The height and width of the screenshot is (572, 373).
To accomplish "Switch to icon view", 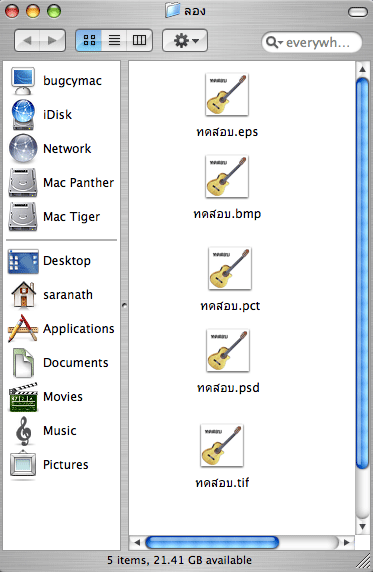I will (x=89, y=40).
